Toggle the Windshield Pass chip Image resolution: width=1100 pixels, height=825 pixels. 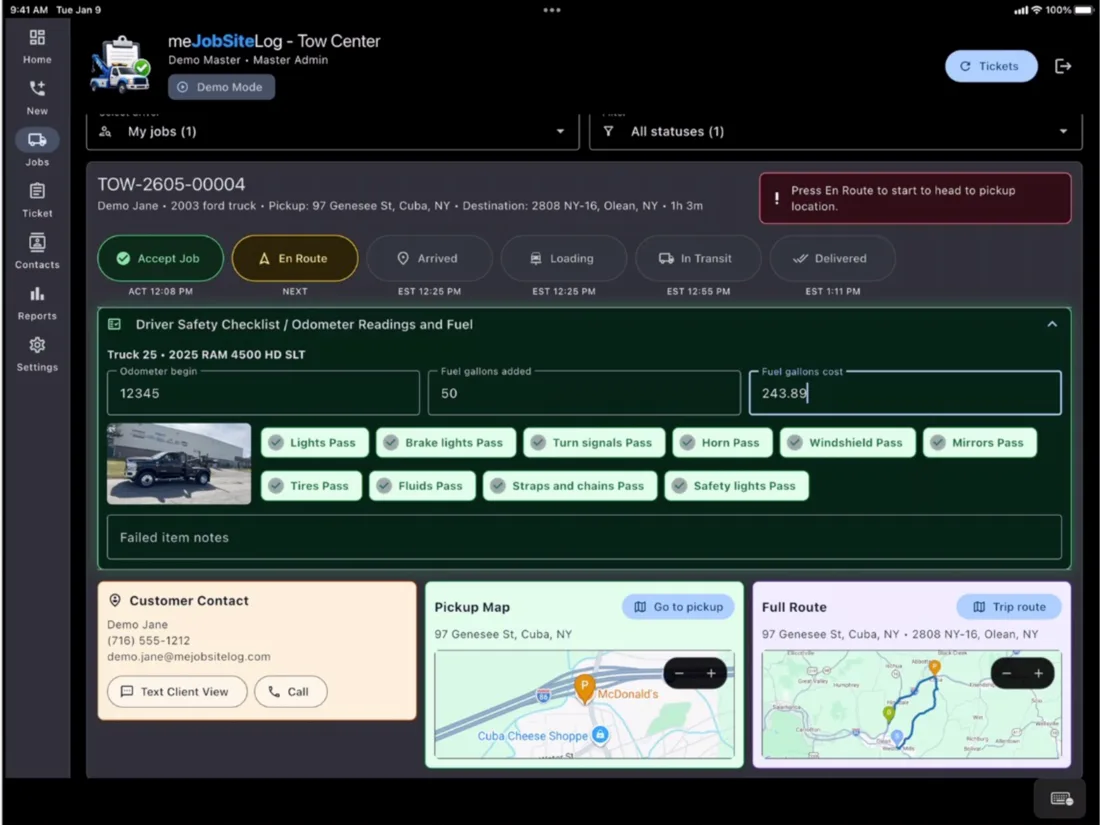(847, 443)
